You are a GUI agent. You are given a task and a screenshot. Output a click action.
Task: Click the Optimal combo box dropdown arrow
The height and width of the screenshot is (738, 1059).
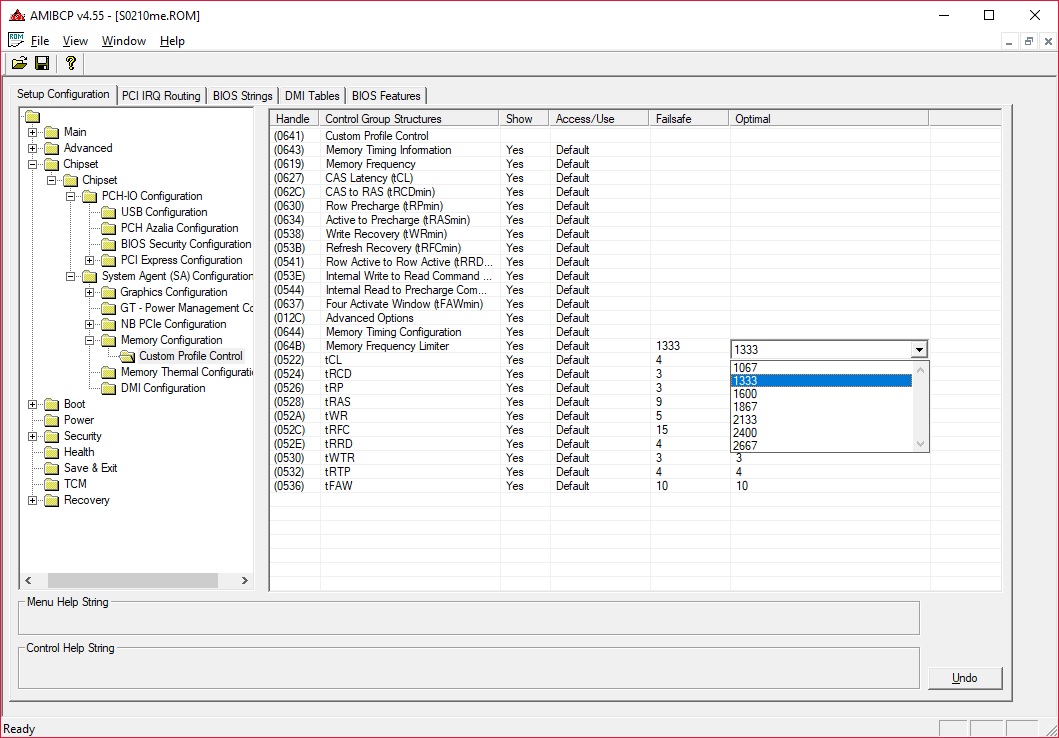[919, 350]
